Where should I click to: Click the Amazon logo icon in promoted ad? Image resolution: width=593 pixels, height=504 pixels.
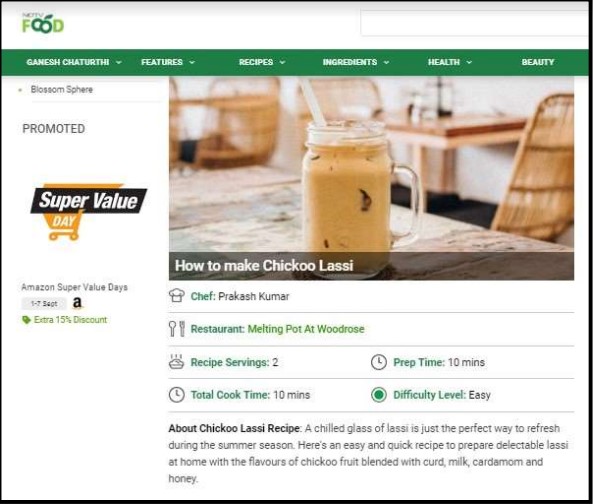click(x=77, y=302)
